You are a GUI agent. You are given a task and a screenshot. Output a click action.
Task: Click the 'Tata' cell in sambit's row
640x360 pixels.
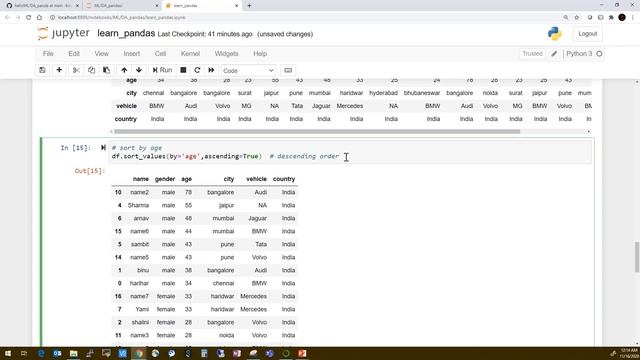coord(261,244)
